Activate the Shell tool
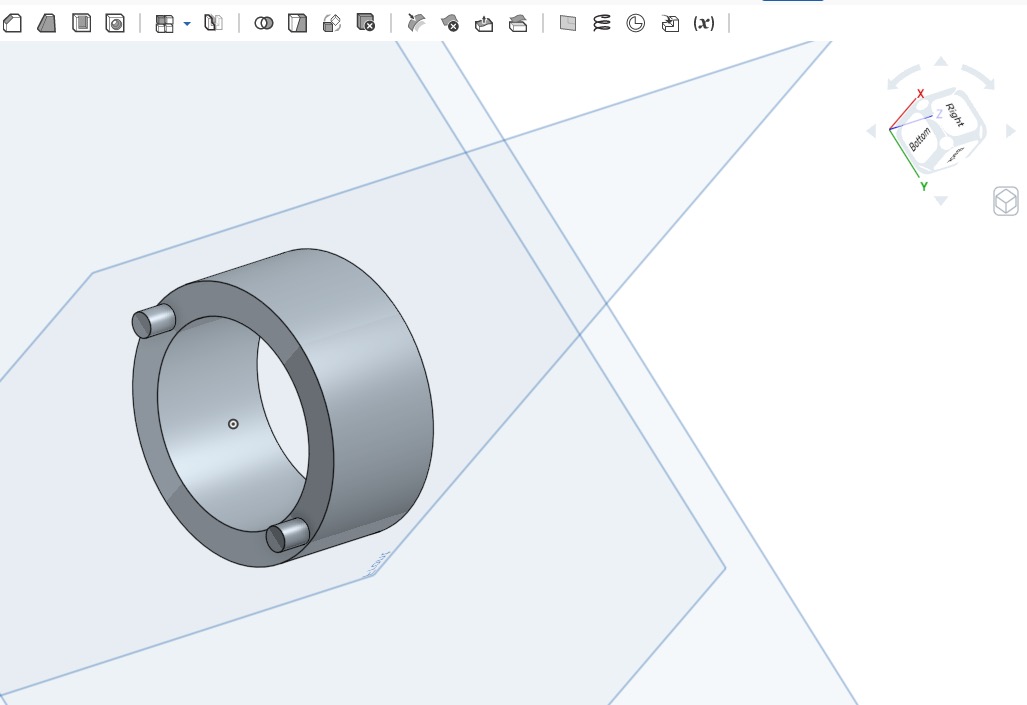This screenshot has width=1027, height=705. (81, 23)
